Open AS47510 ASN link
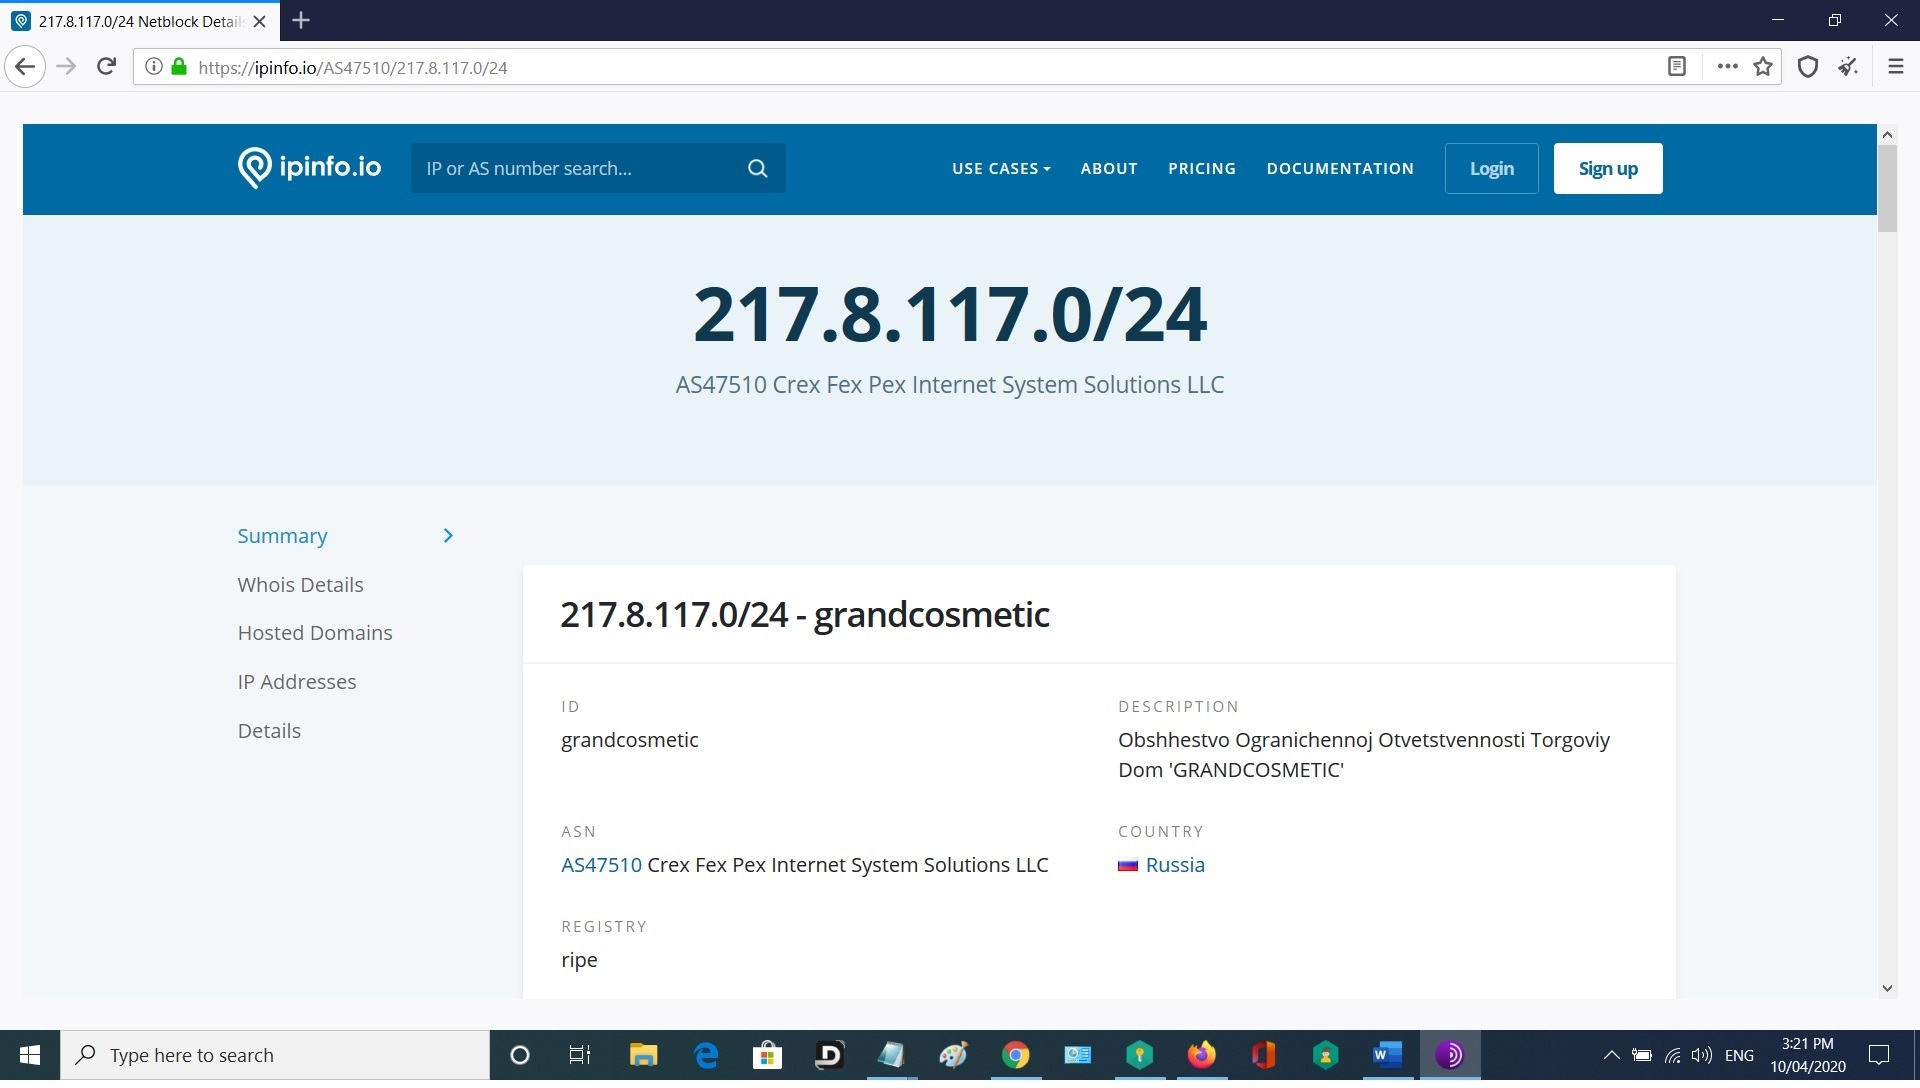This screenshot has height=1088, width=1920. (x=601, y=865)
